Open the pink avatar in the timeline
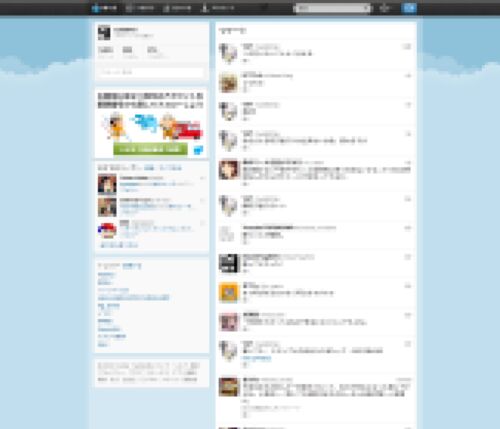 click(x=228, y=322)
